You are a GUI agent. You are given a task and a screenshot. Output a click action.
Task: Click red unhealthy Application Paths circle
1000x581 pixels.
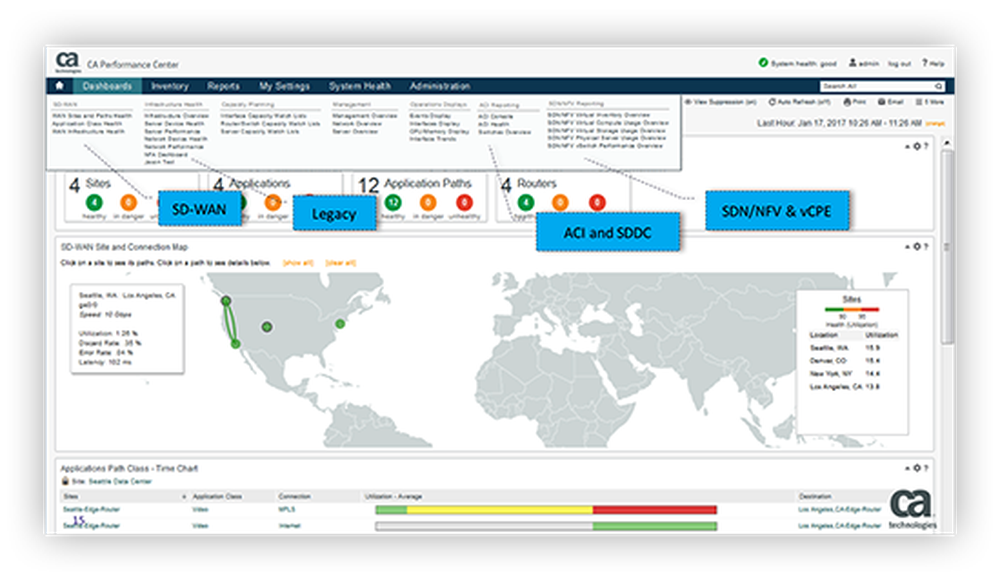coord(464,203)
